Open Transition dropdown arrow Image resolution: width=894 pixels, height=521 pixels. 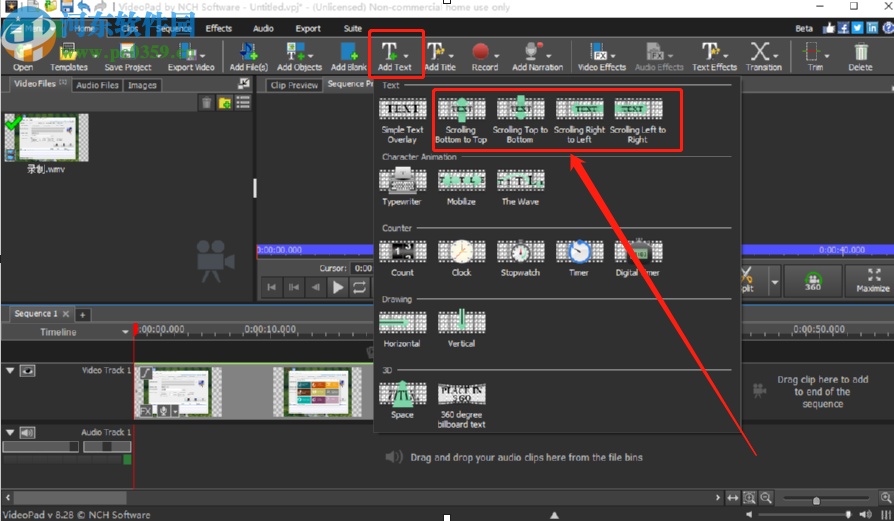776,56
